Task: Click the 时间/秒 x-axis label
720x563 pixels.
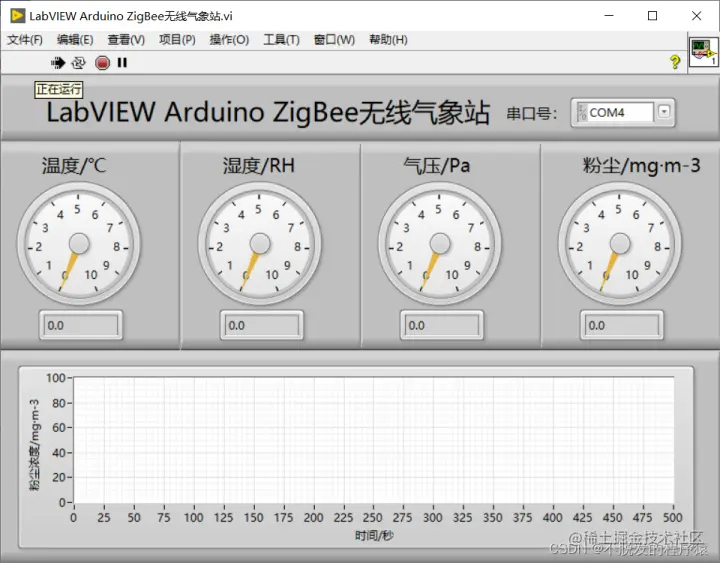Action: (x=374, y=535)
